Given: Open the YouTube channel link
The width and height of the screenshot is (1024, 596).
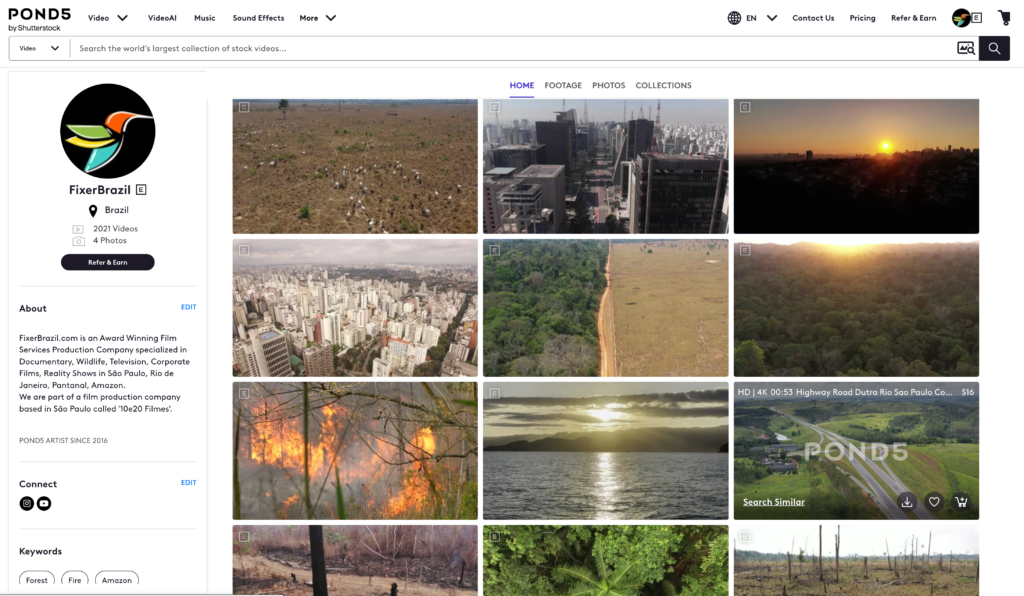Looking at the screenshot, I should coord(44,503).
